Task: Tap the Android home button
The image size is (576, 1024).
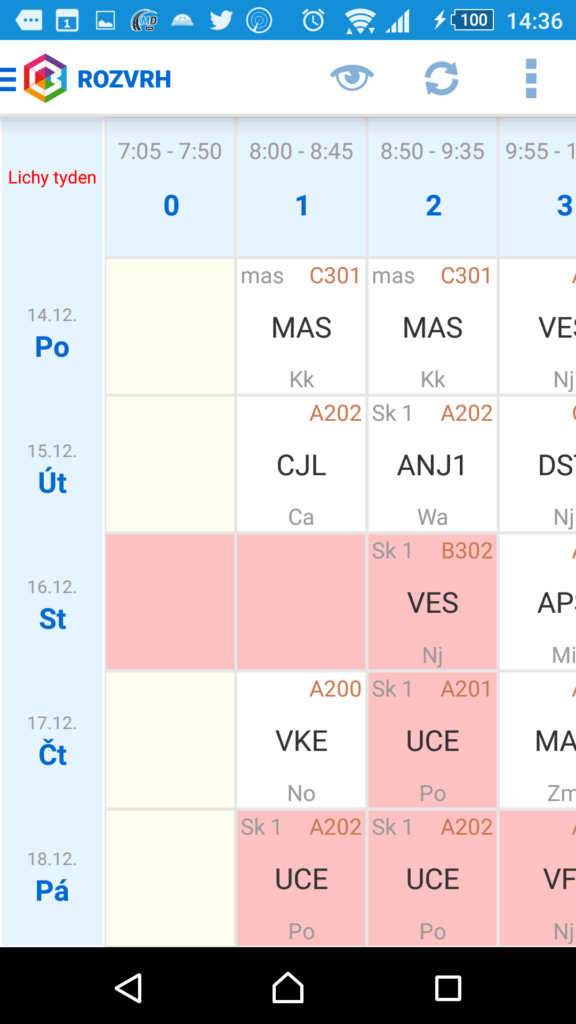Action: [288, 987]
